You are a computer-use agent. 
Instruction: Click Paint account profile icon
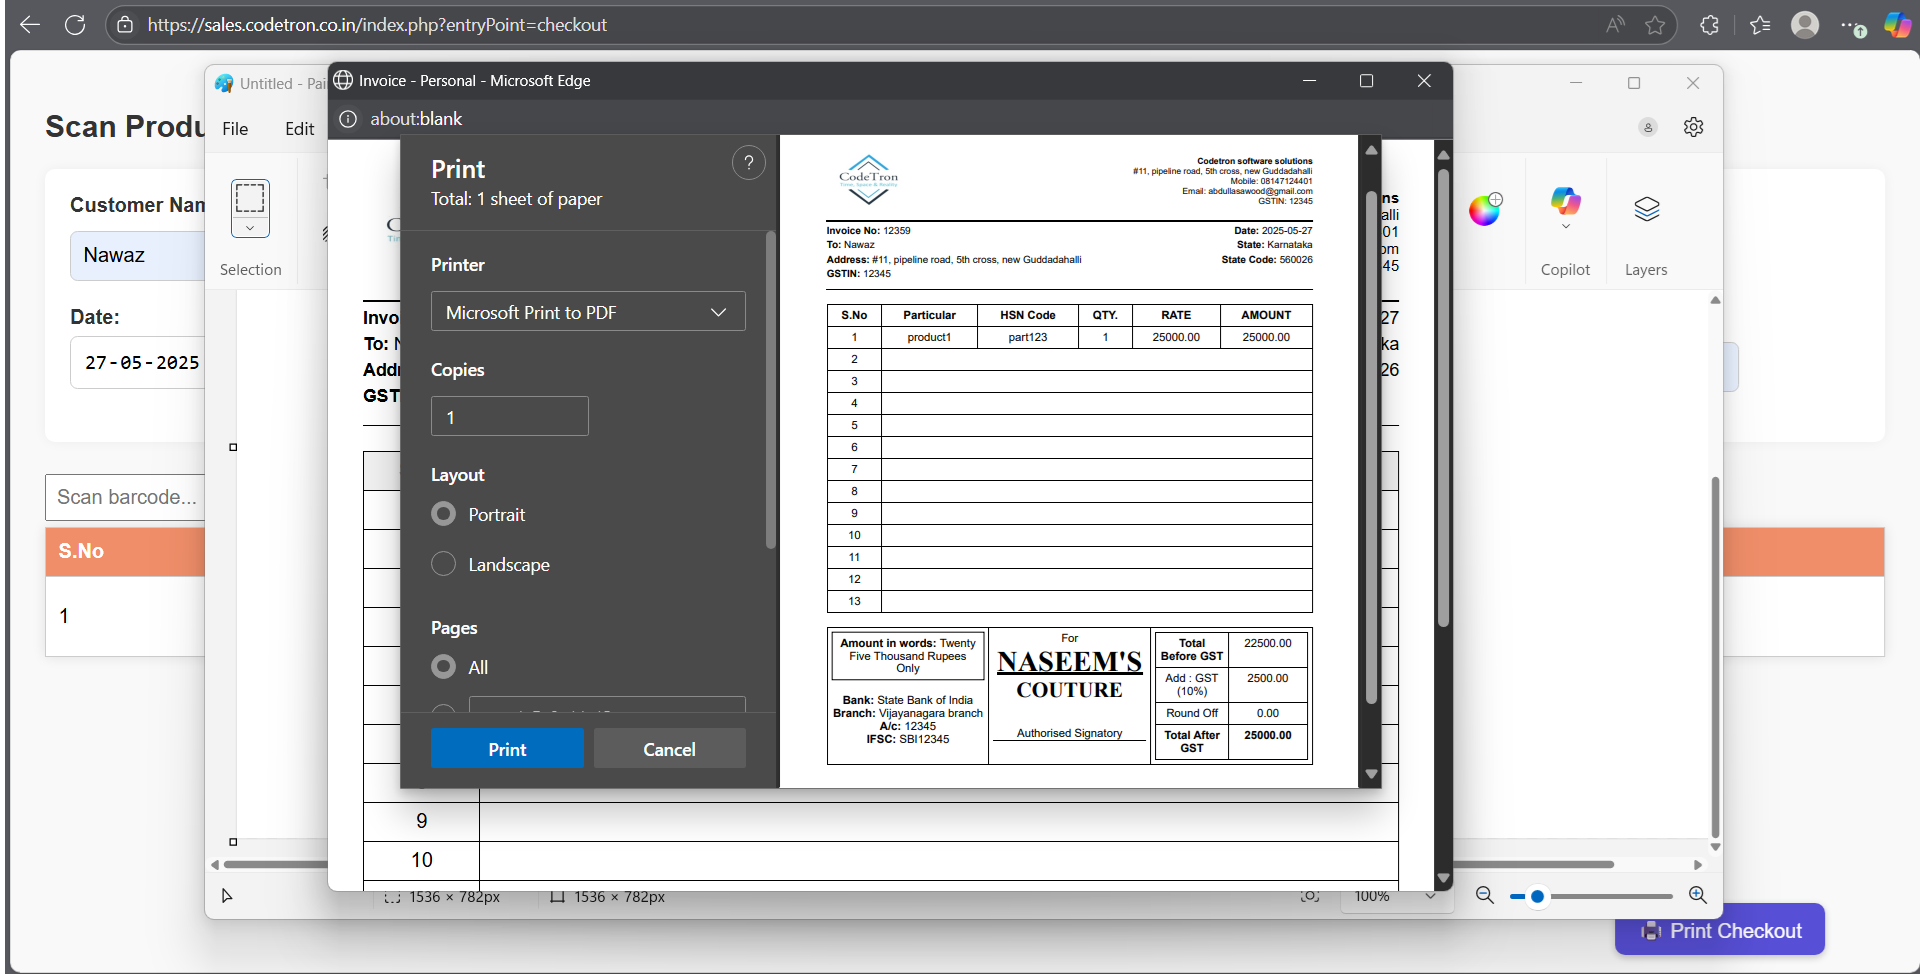(x=1648, y=127)
